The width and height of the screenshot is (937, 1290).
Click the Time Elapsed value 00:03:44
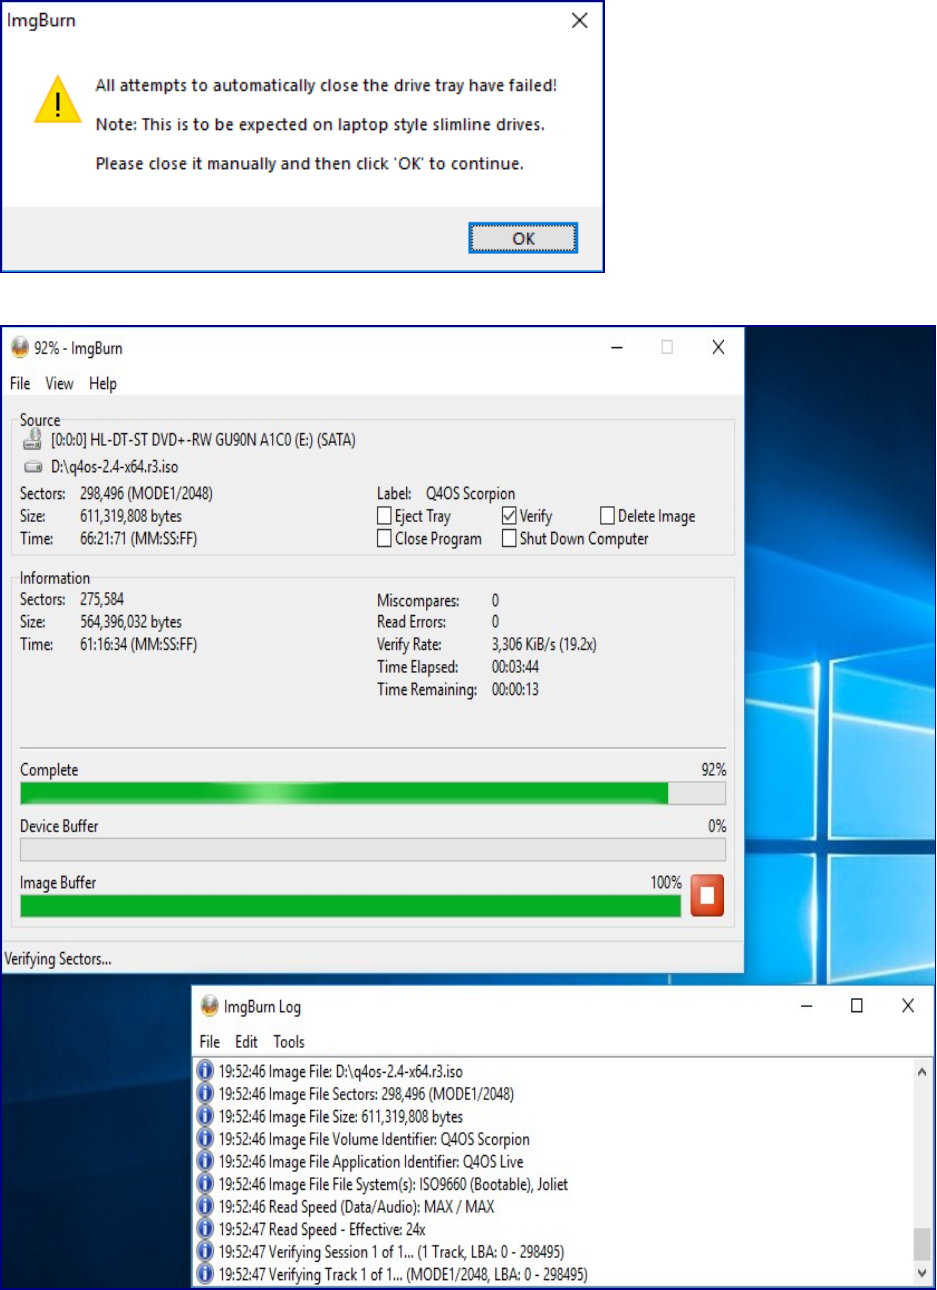pyautogui.click(x=515, y=667)
